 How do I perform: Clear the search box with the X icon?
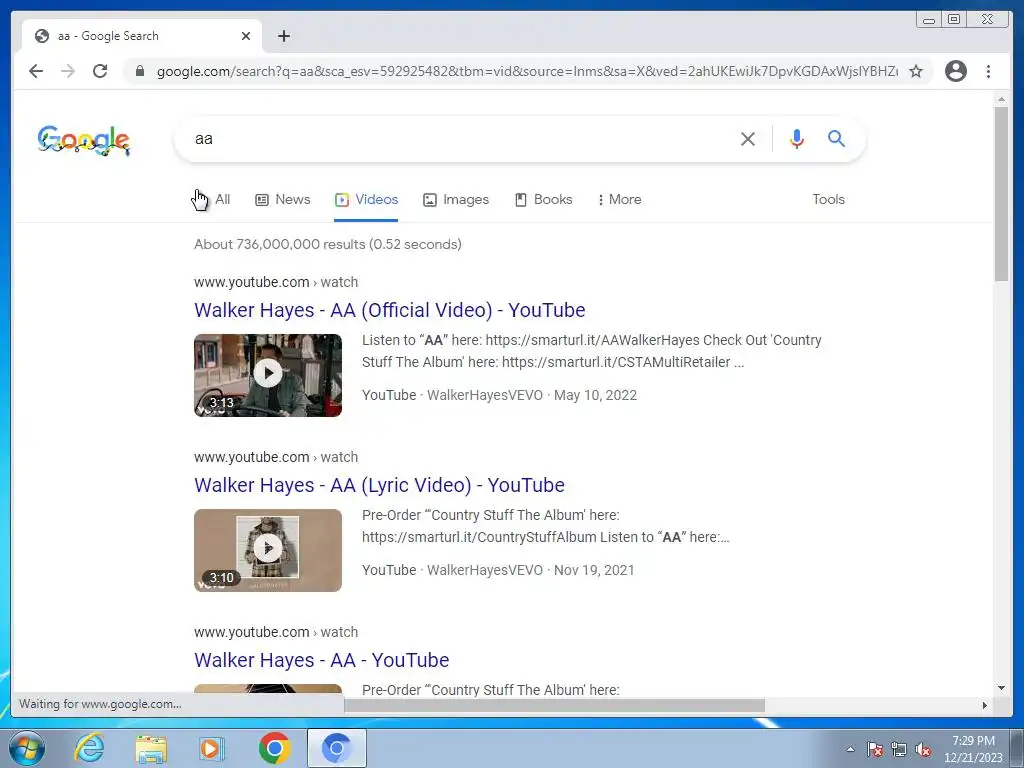tap(748, 138)
